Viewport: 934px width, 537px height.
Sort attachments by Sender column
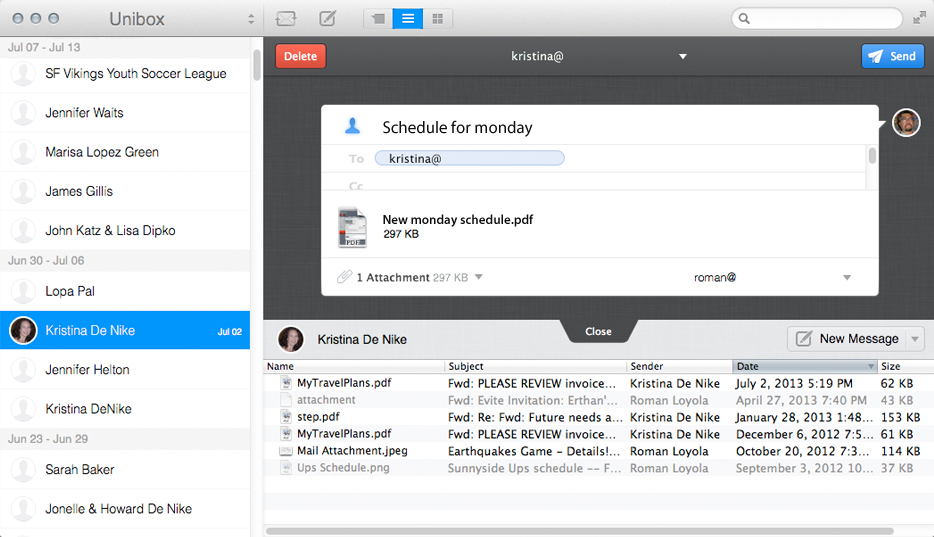coord(679,366)
